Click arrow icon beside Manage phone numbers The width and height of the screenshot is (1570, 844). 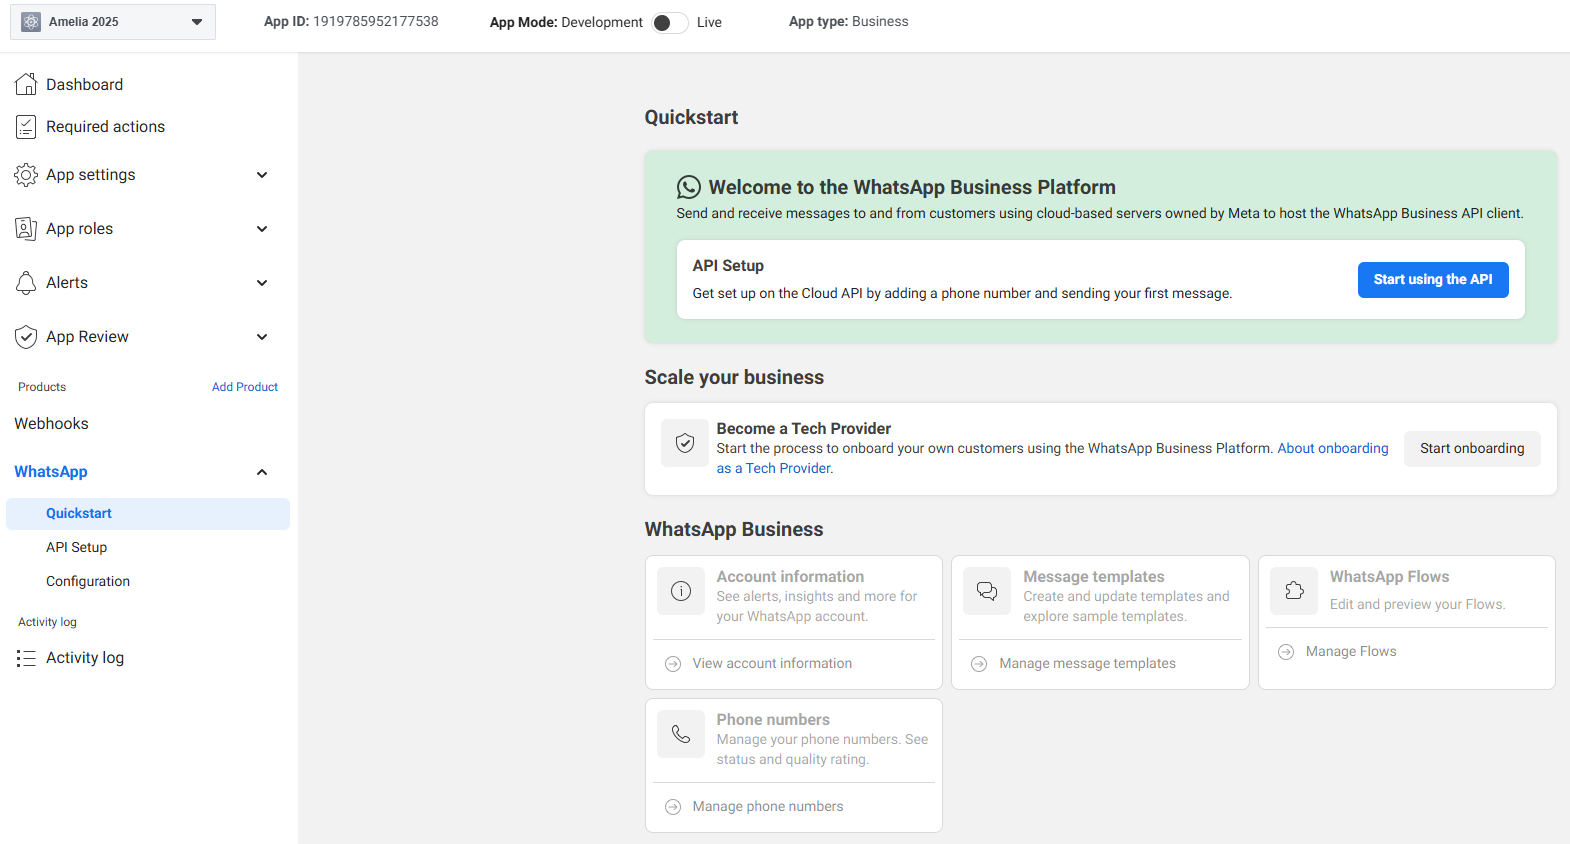click(673, 807)
